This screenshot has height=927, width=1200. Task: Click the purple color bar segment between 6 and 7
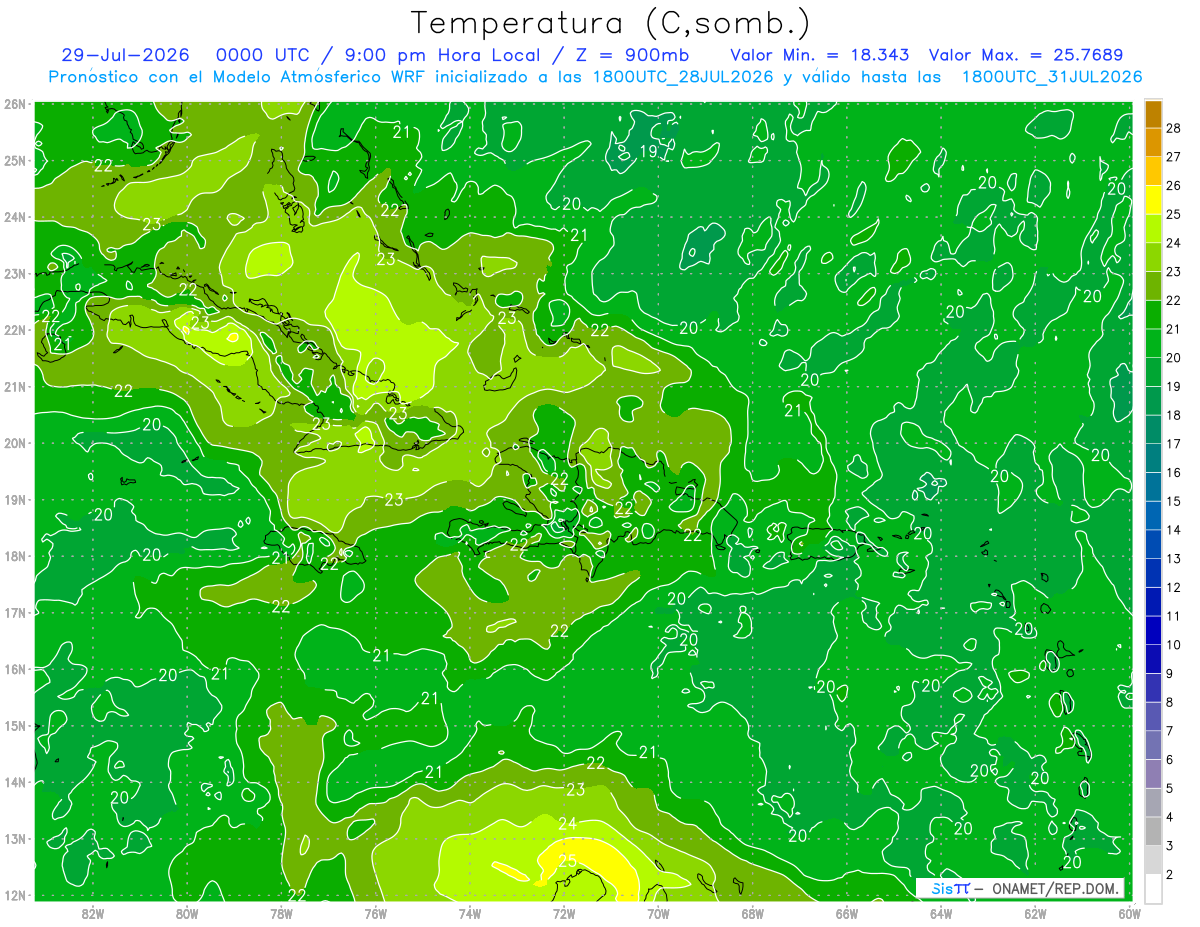pos(1153,745)
